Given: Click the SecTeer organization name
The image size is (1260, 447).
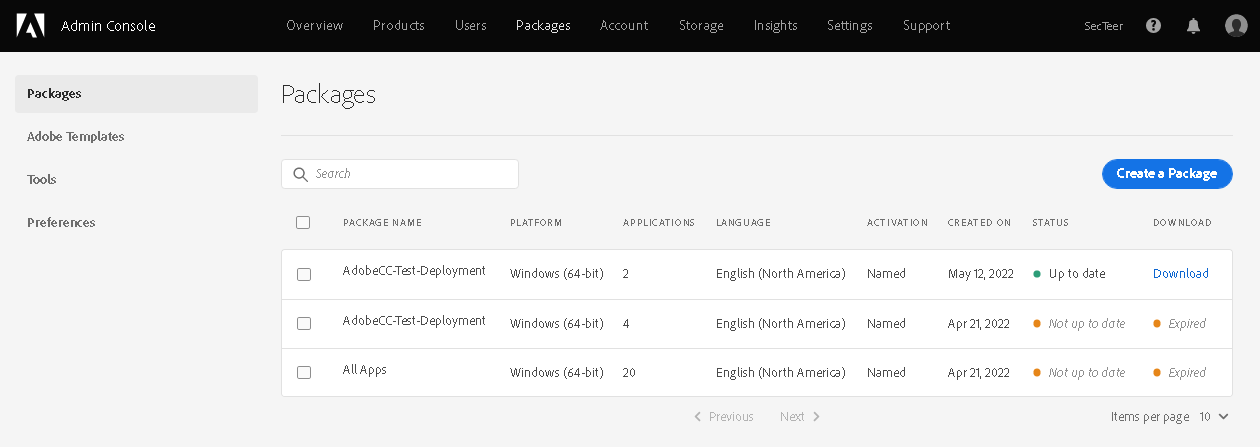Looking at the screenshot, I should (x=1103, y=26).
